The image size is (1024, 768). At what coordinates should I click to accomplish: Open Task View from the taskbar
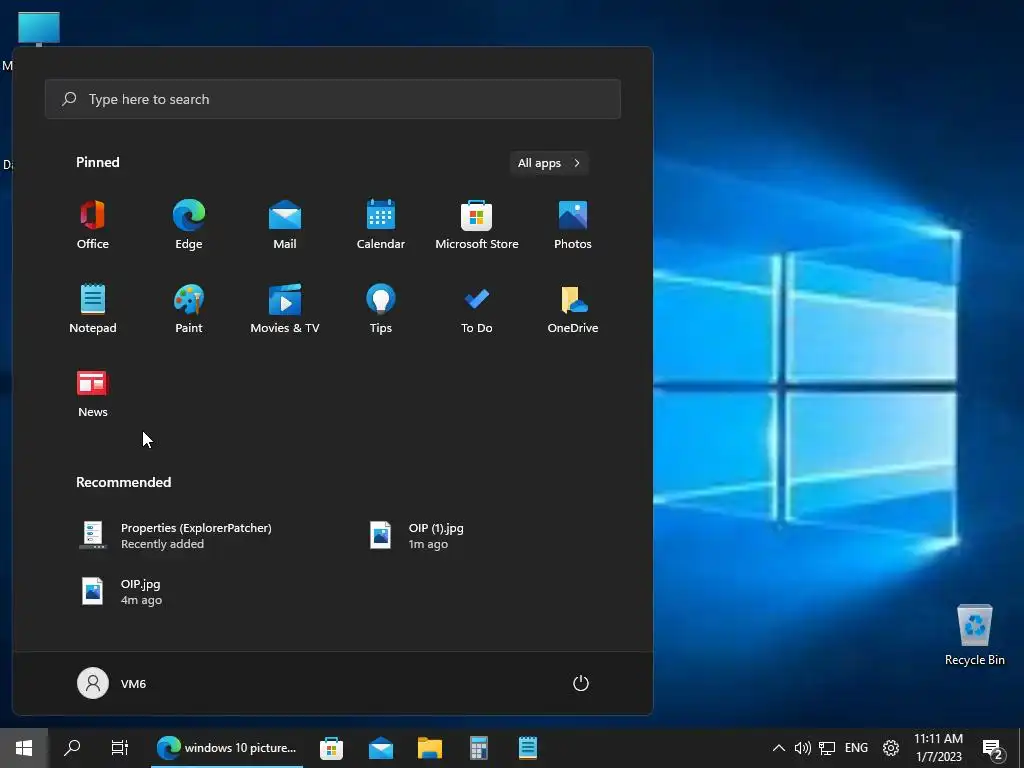coord(120,748)
